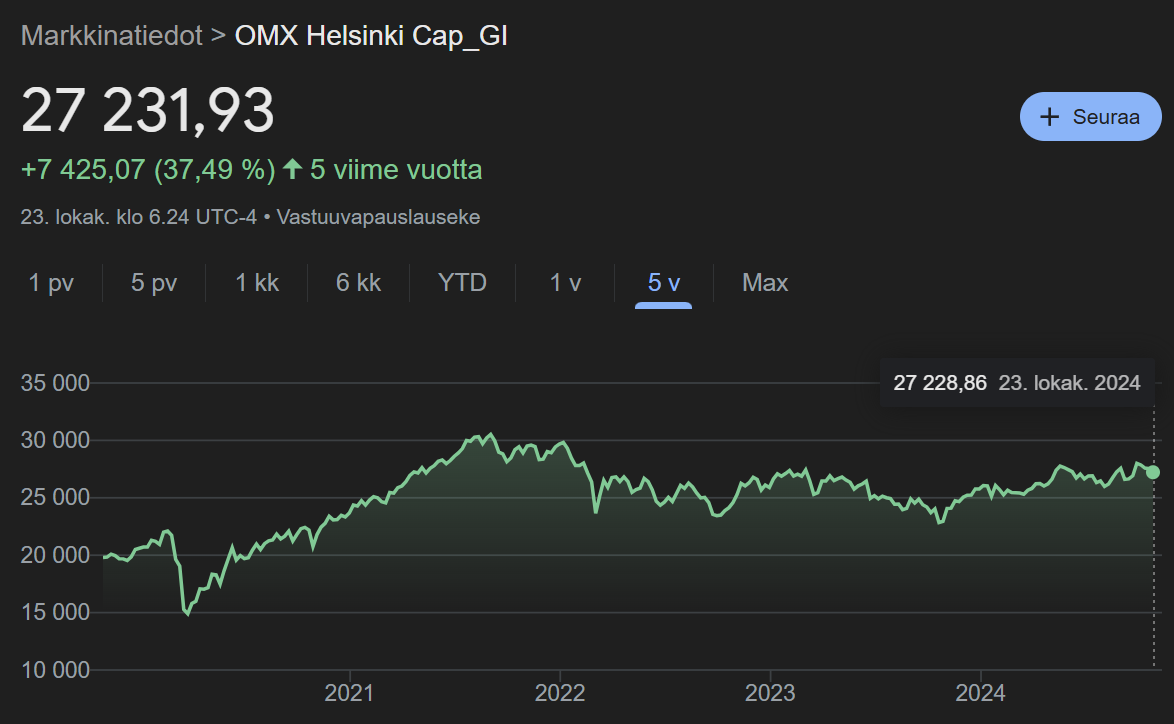Select the 5 pv time range tab
Viewport: 1174px width, 724px height.
[154, 283]
